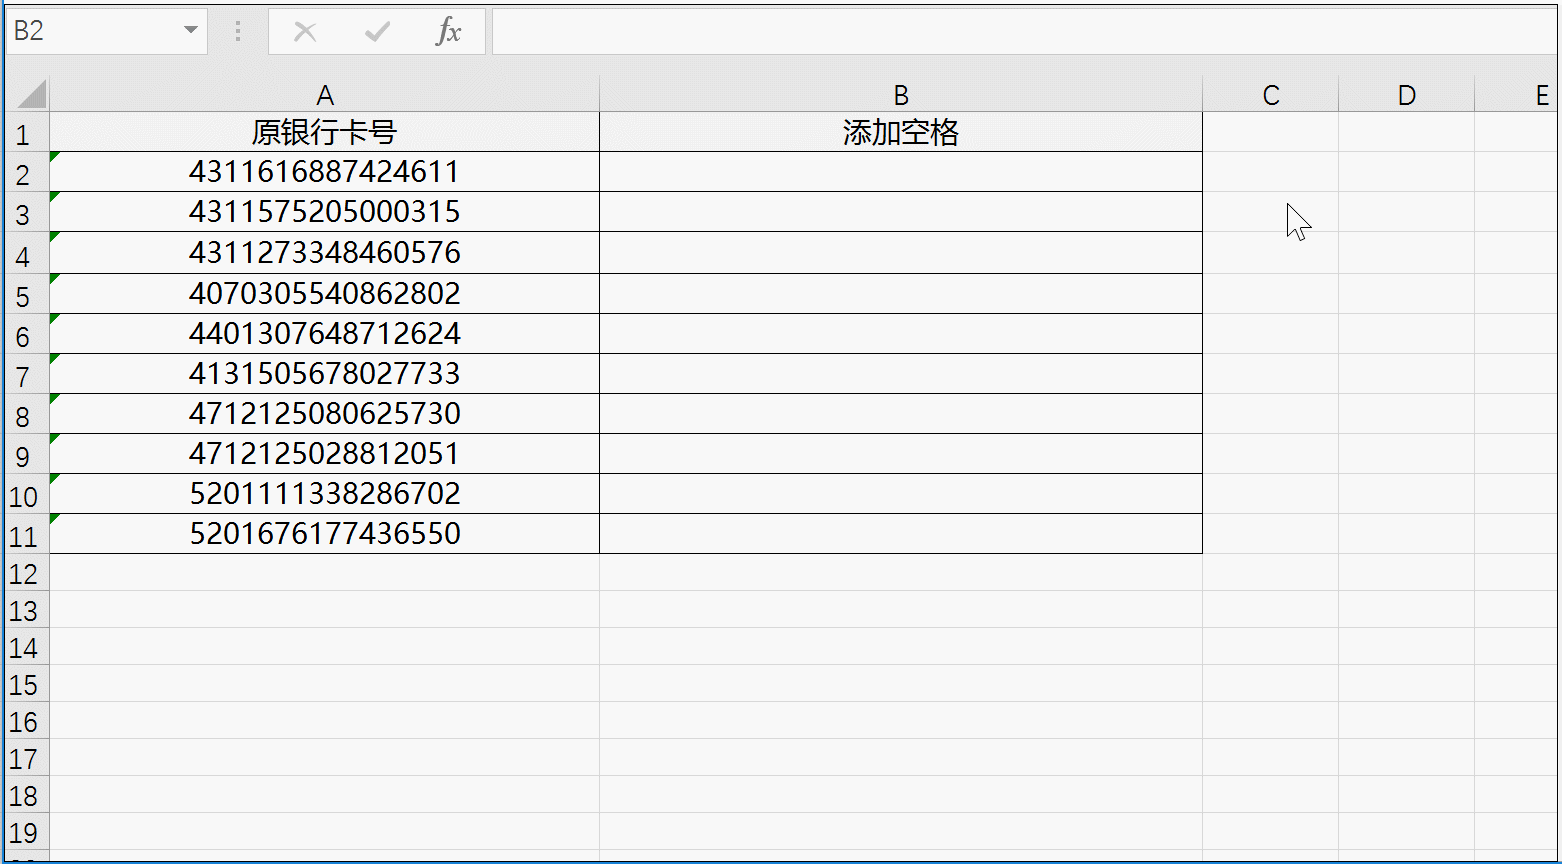Viewport: 1562px width, 864px height.
Task: Select column C header
Action: [x=1270, y=95]
